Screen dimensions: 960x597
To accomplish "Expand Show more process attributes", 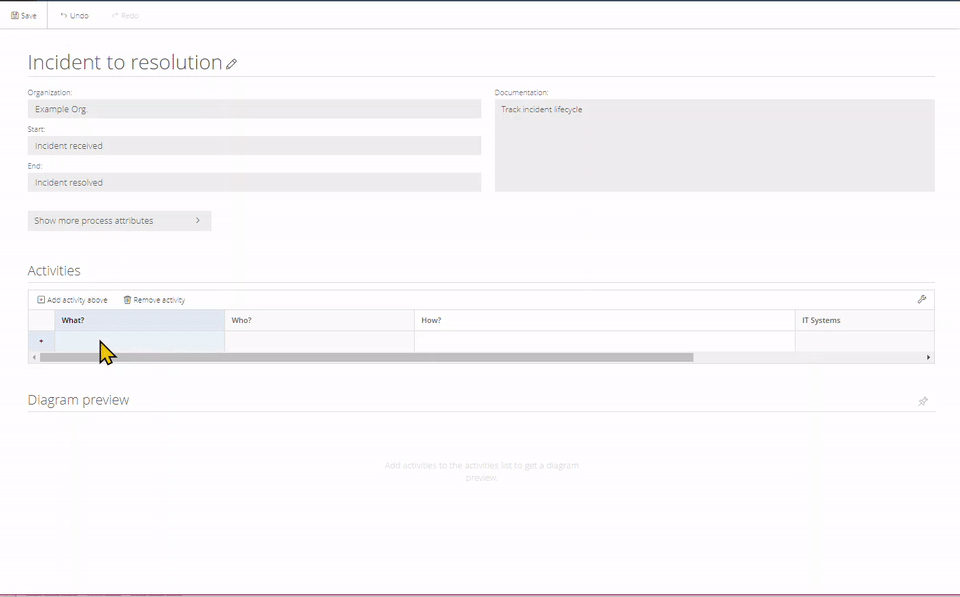I will click(x=119, y=220).
